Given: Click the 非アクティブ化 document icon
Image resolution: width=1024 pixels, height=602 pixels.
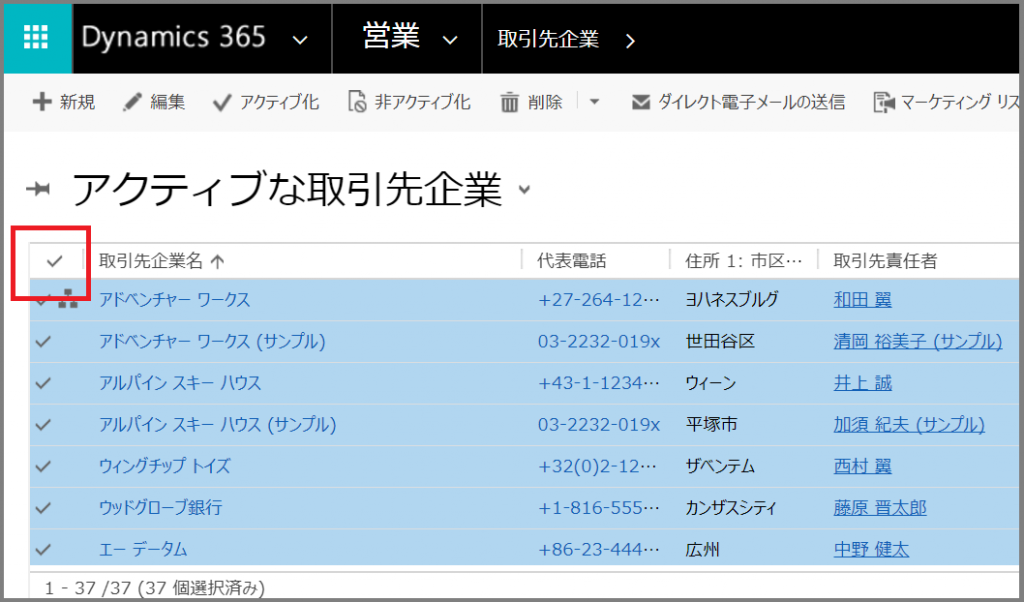Looking at the screenshot, I should pyautogui.click(x=357, y=102).
